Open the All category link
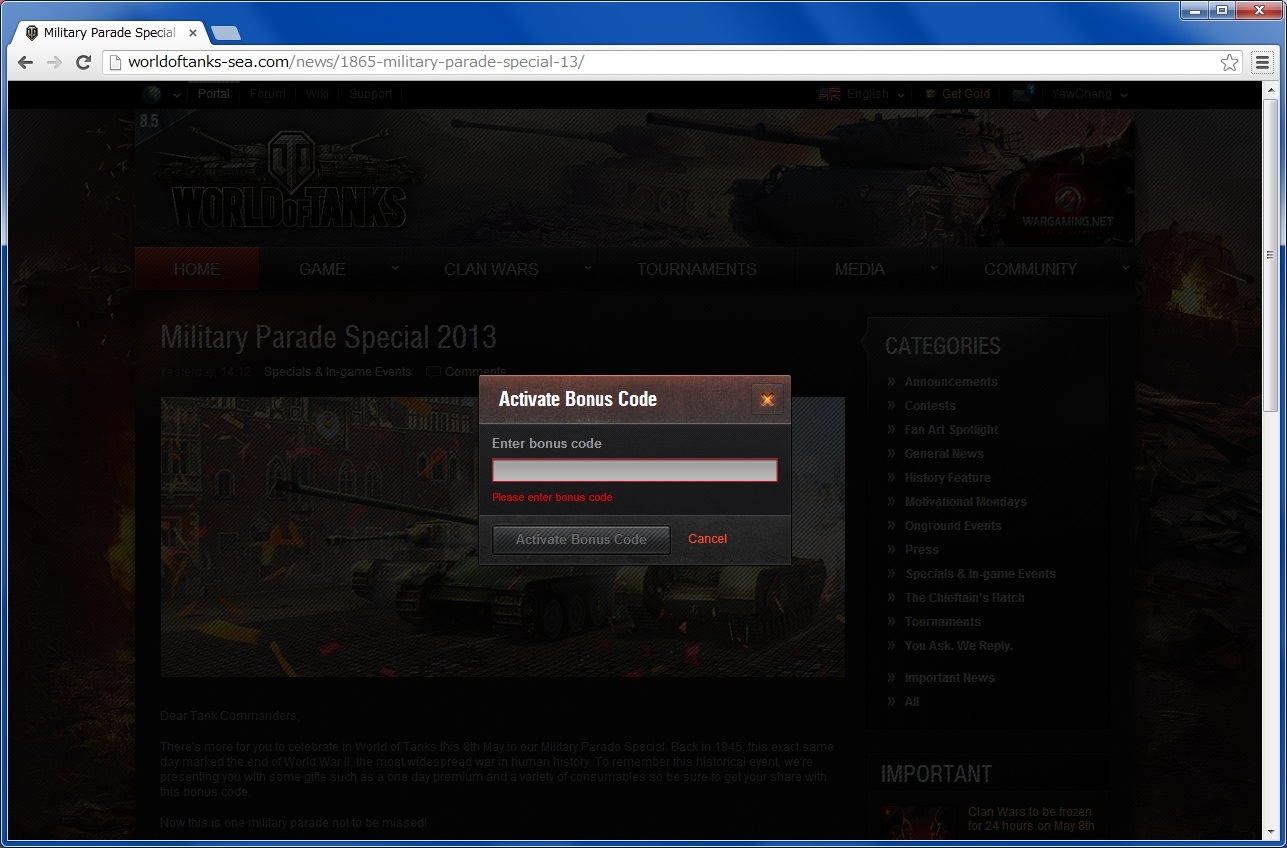Image resolution: width=1287 pixels, height=848 pixels. click(x=912, y=702)
